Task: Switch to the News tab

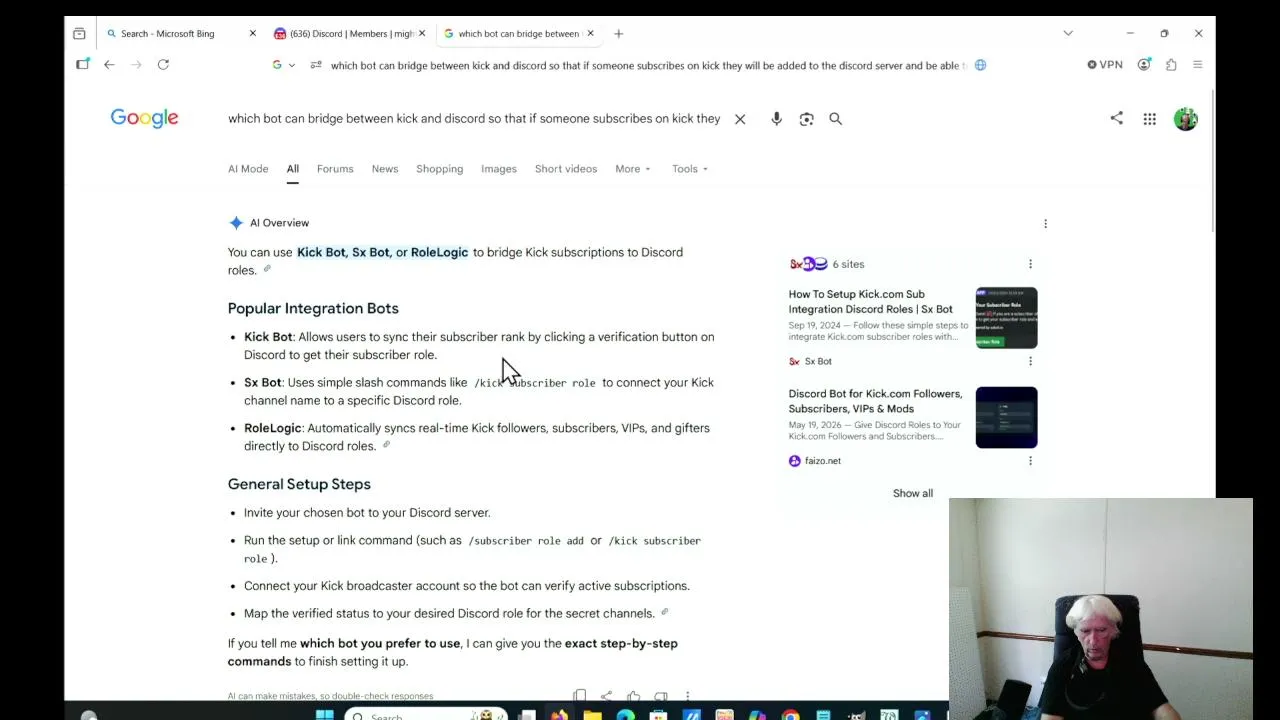Action: tap(385, 169)
